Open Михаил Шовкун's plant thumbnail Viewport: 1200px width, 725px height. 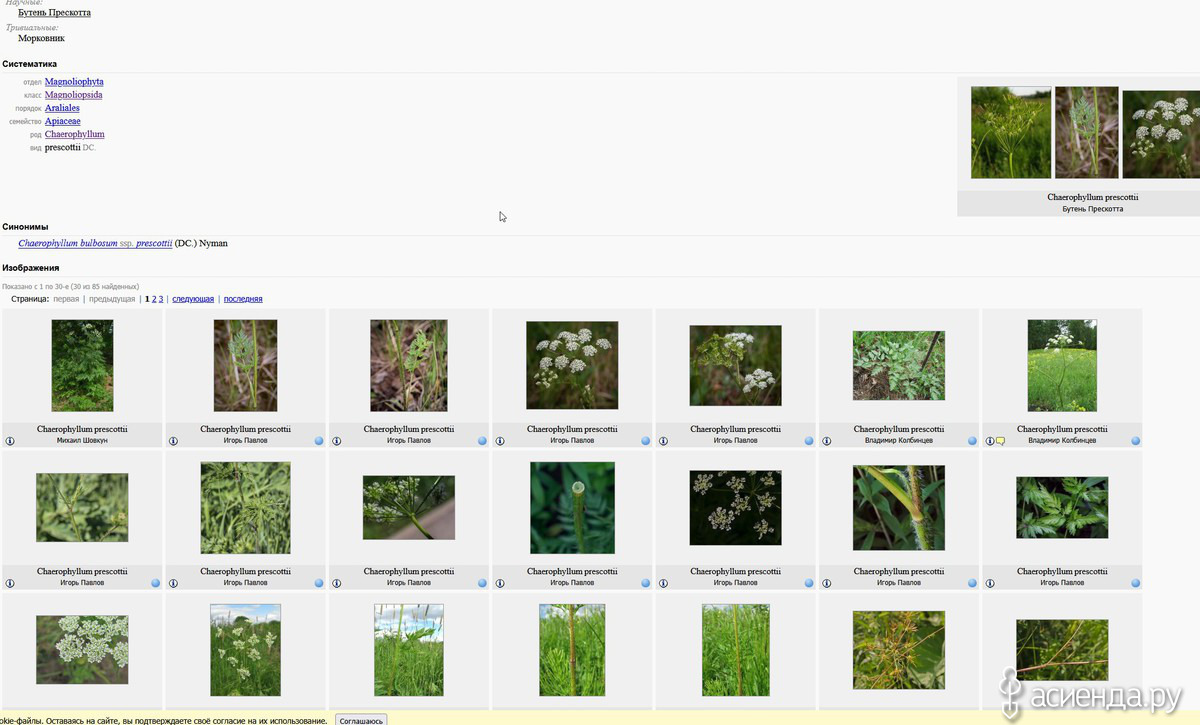(82, 365)
